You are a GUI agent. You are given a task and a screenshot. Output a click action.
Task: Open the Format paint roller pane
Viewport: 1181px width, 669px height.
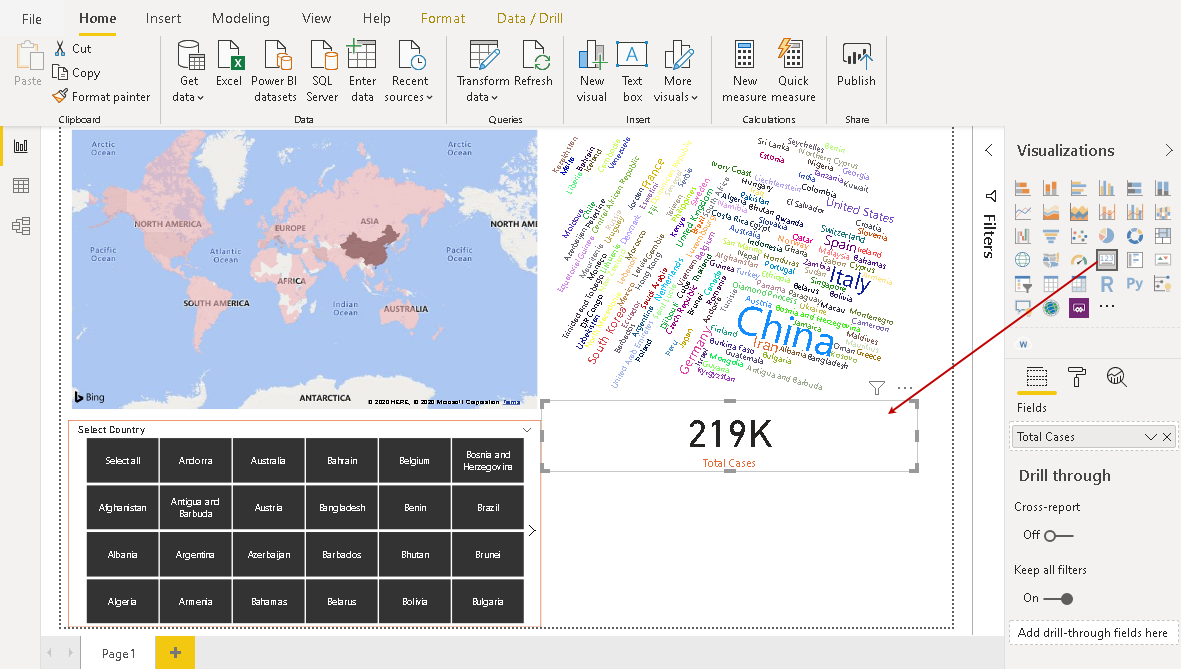pyautogui.click(x=1077, y=377)
